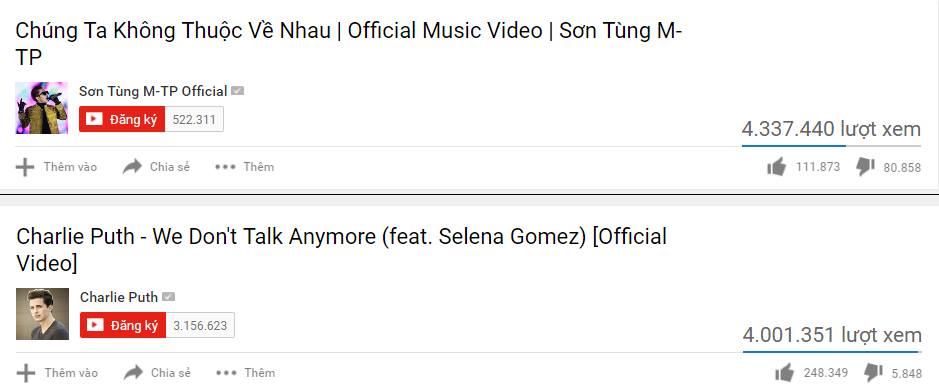Click thumbs-down icon on Charlie Puth video

(x=873, y=373)
